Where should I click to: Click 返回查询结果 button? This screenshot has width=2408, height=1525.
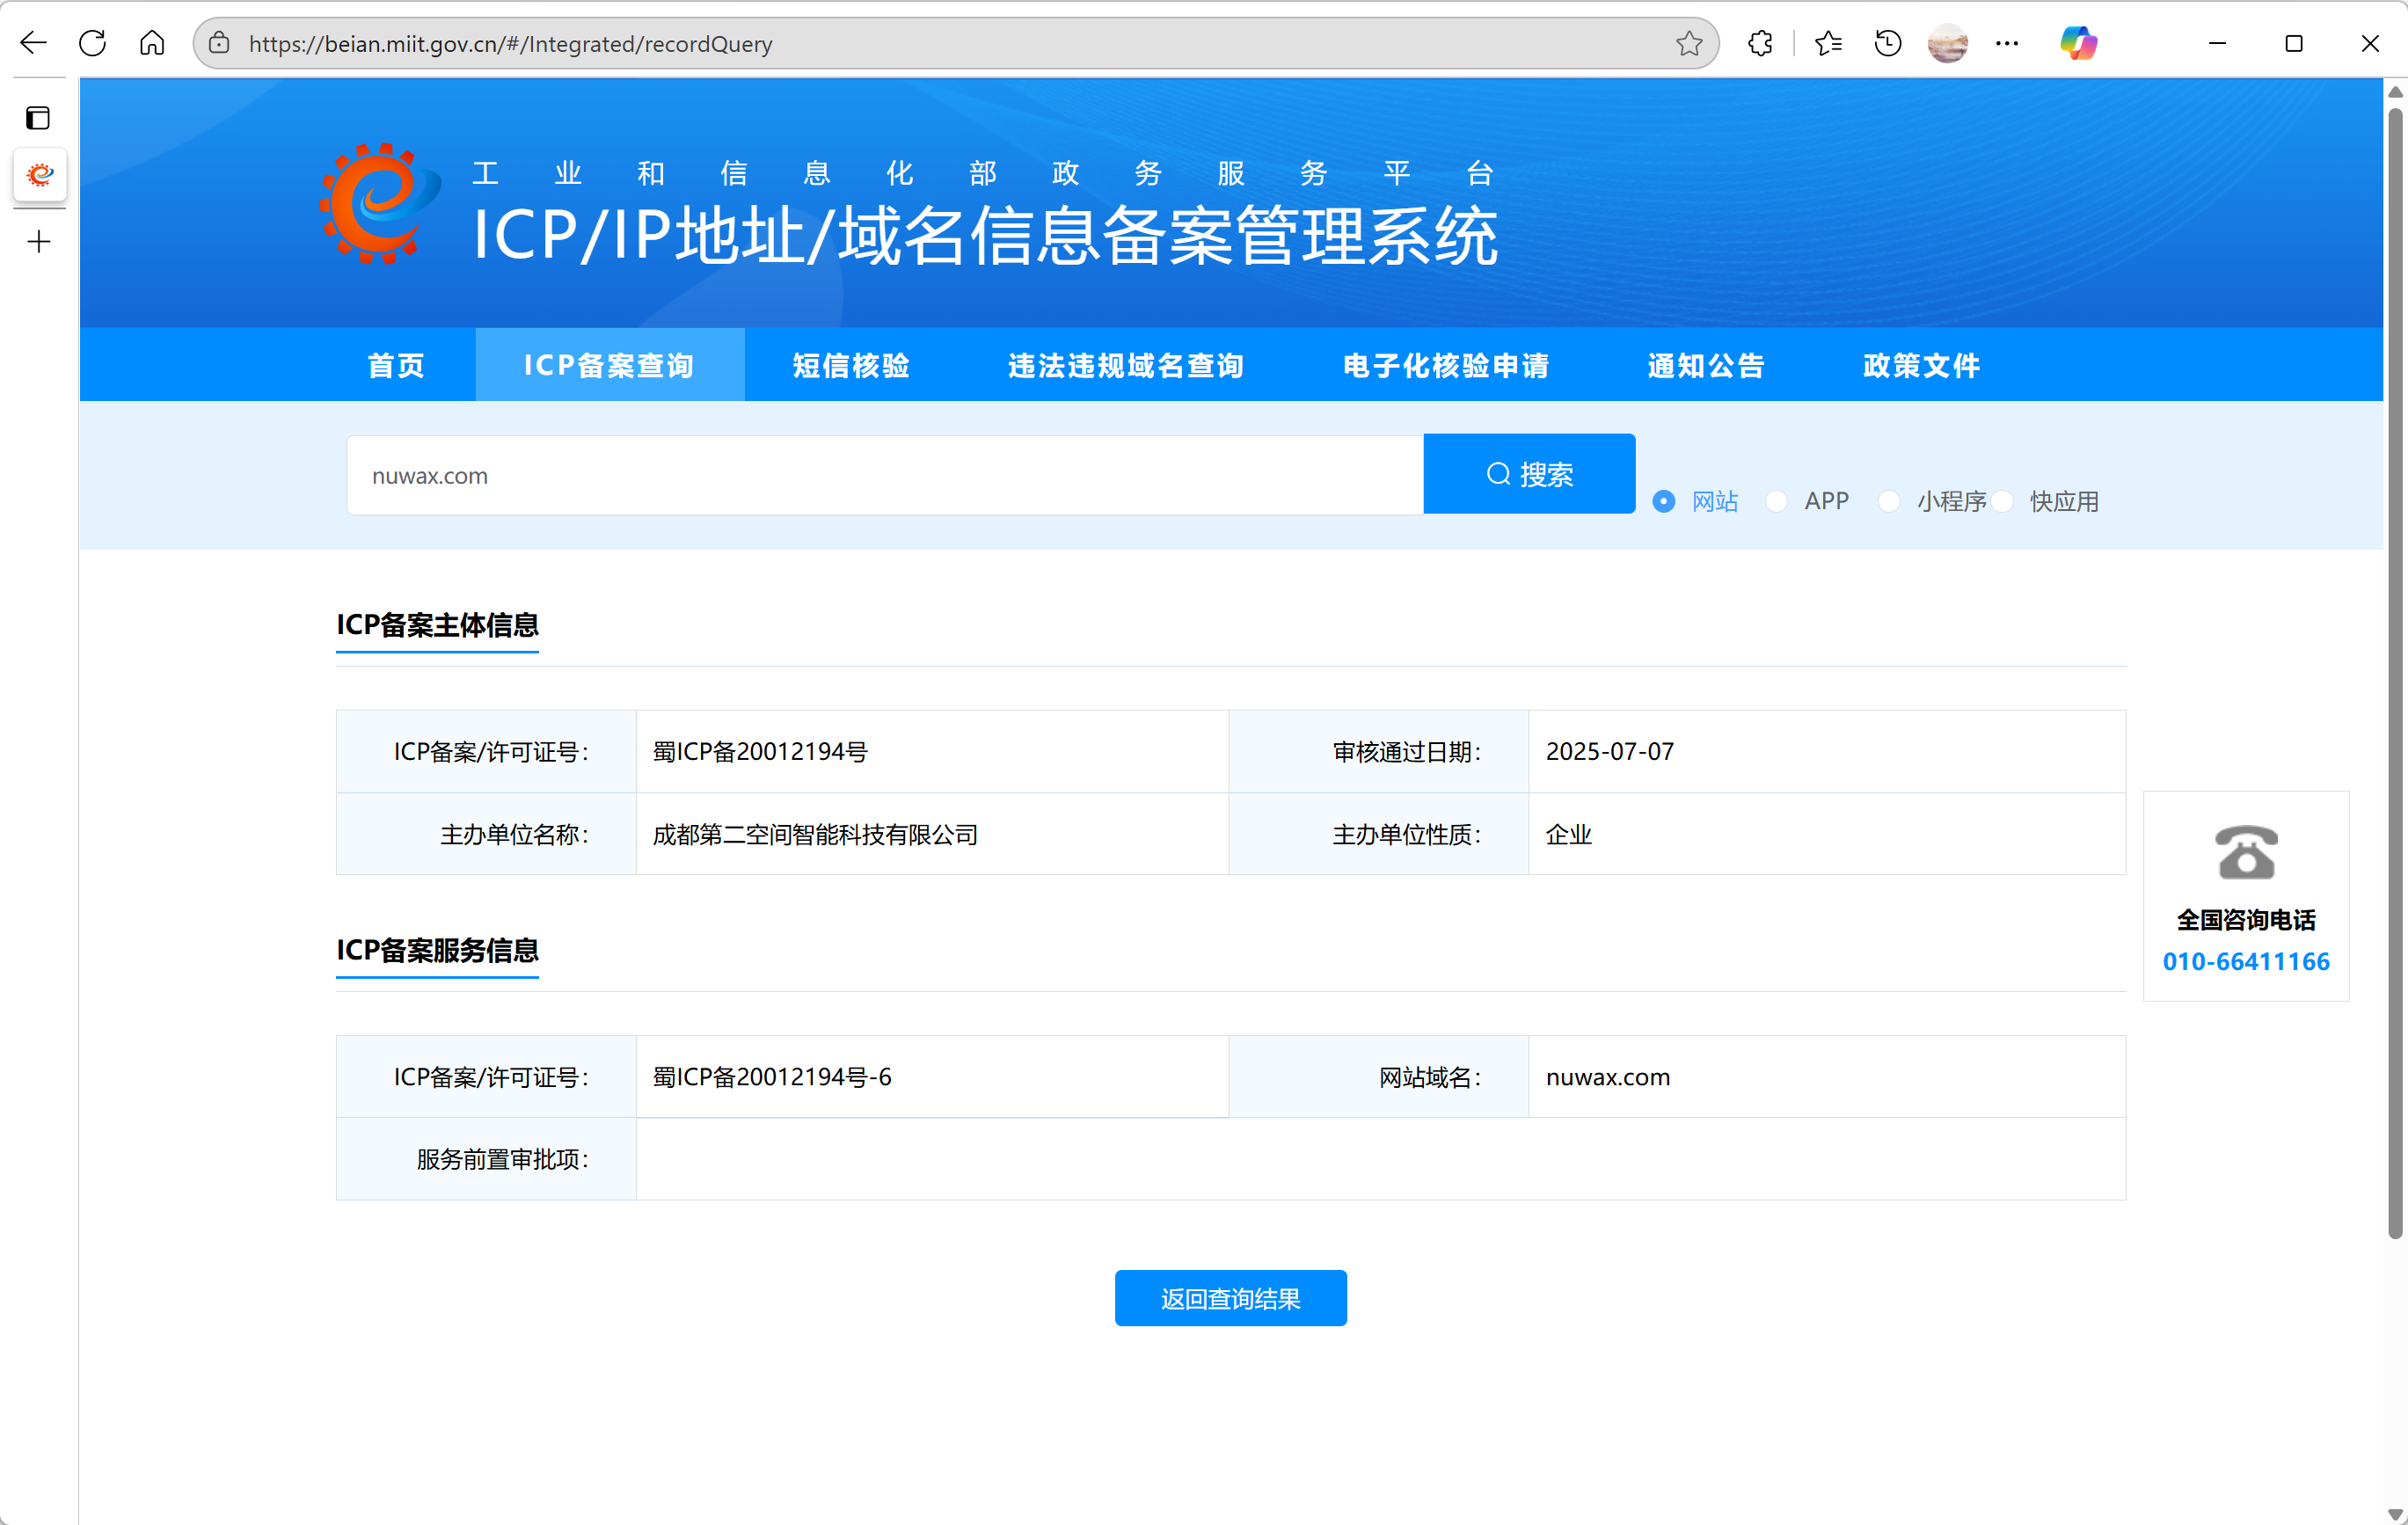[x=1230, y=1298]
